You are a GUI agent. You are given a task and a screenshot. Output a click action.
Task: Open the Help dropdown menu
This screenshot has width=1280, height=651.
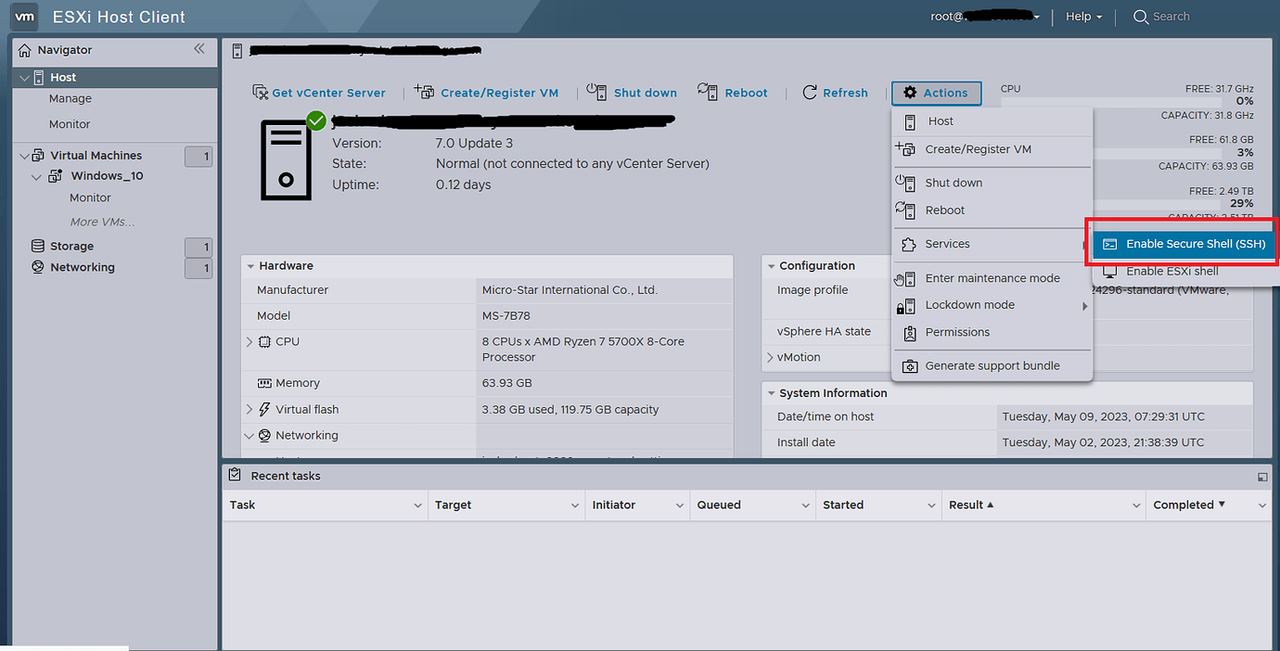[x=1084, y=17]
